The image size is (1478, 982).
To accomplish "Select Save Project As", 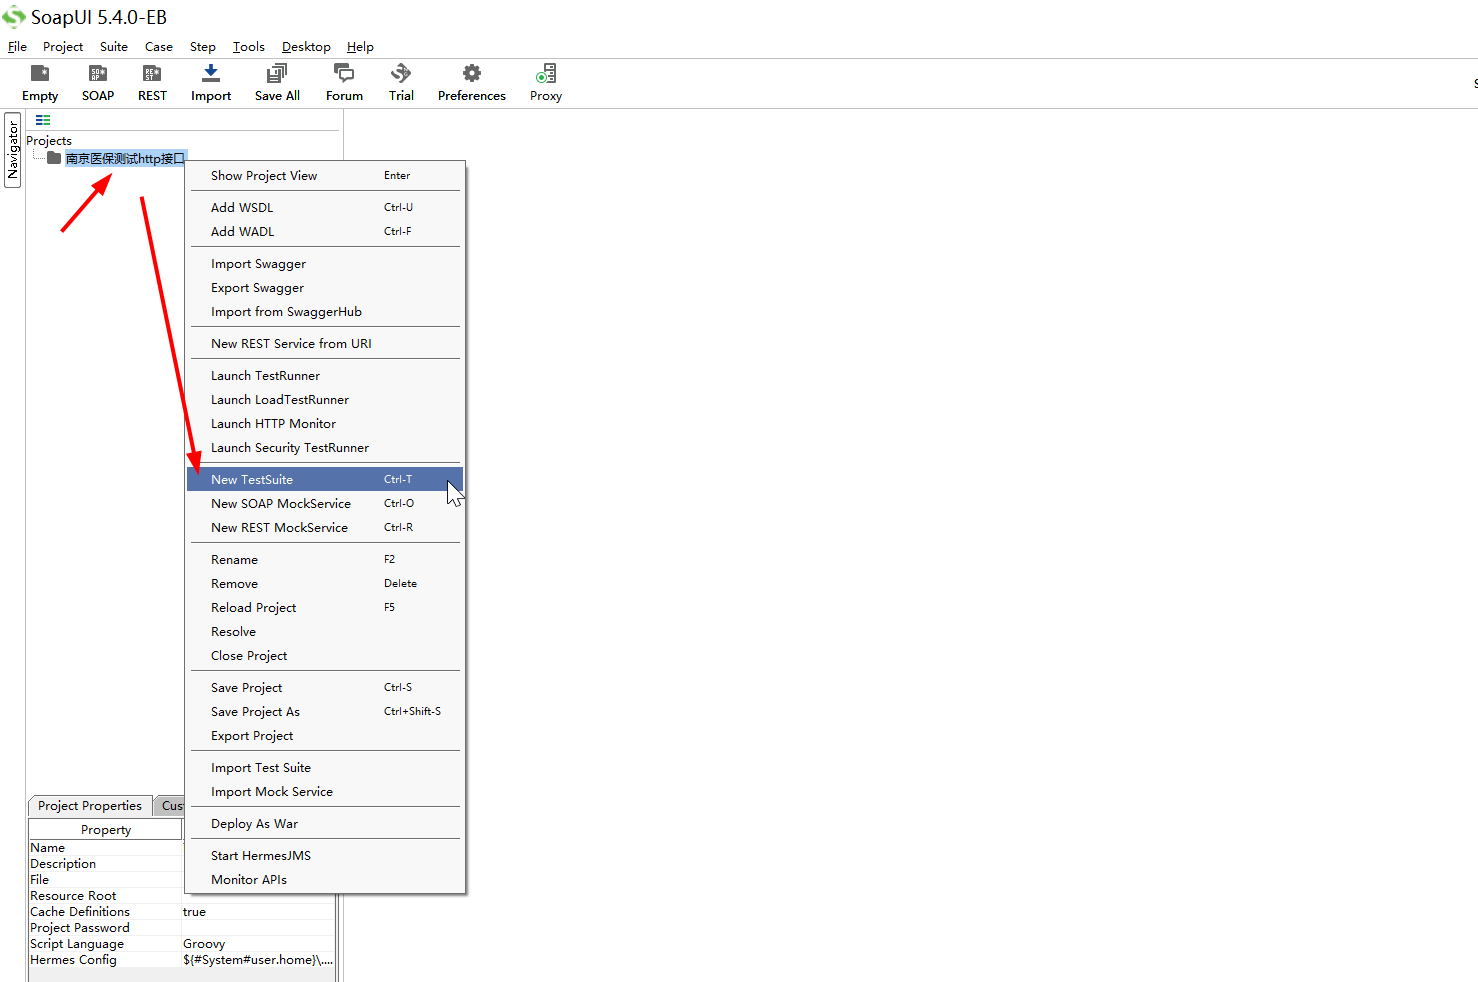I will click(325, 711).
